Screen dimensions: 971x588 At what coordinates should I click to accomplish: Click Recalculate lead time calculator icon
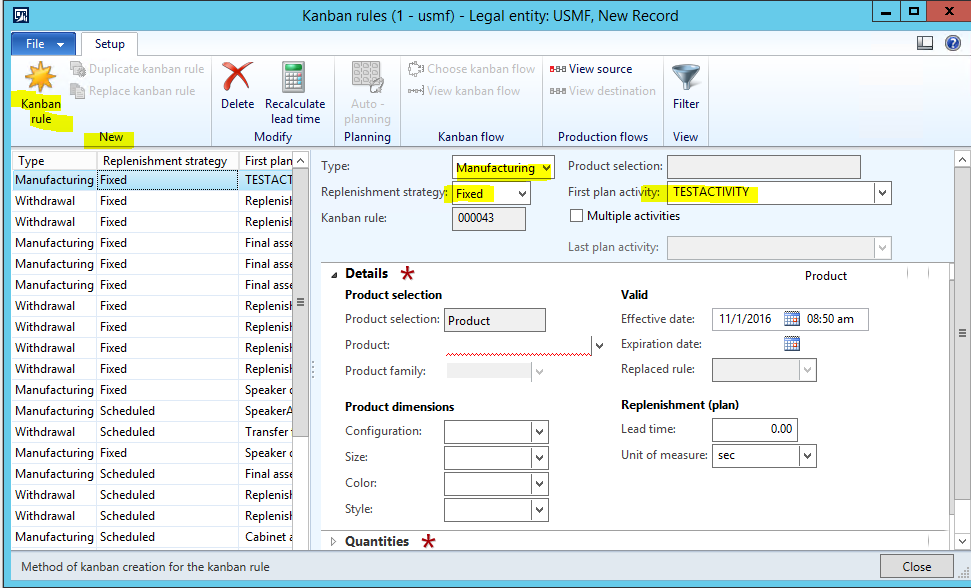click(x=294, y=78)
